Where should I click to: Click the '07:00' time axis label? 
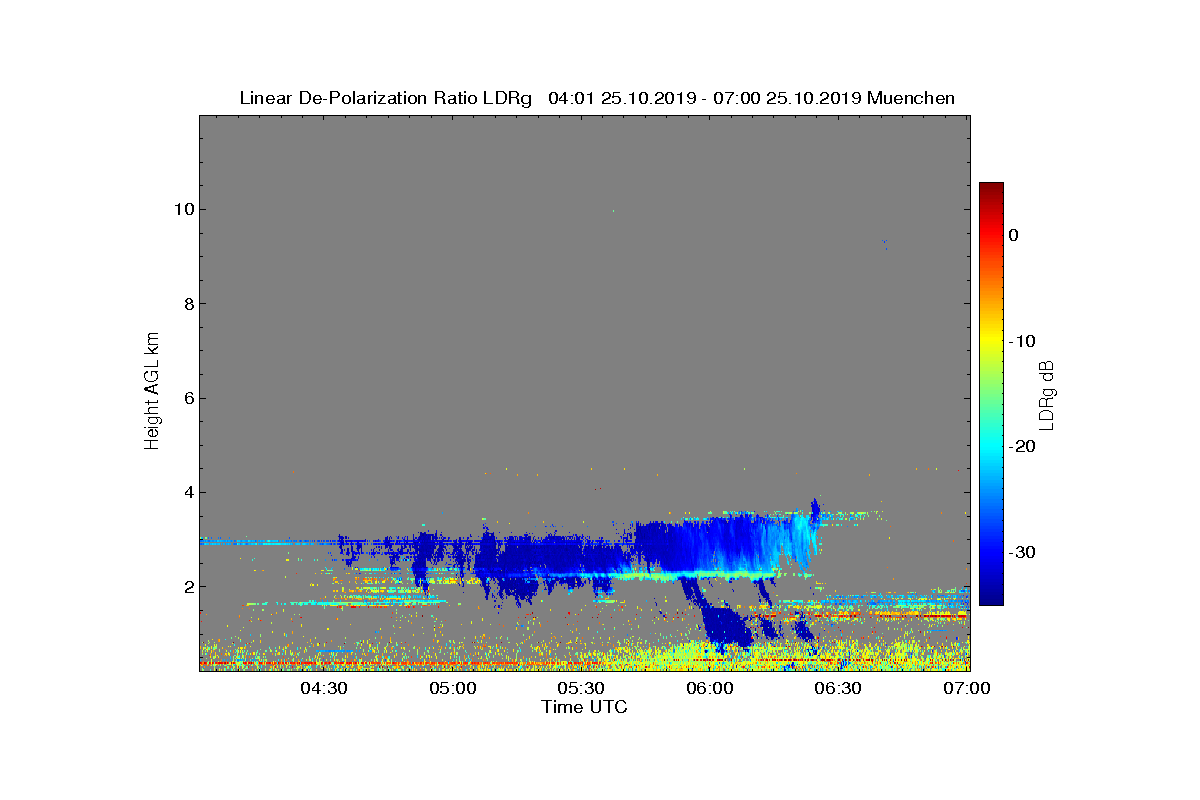click(x=967, y=688)
